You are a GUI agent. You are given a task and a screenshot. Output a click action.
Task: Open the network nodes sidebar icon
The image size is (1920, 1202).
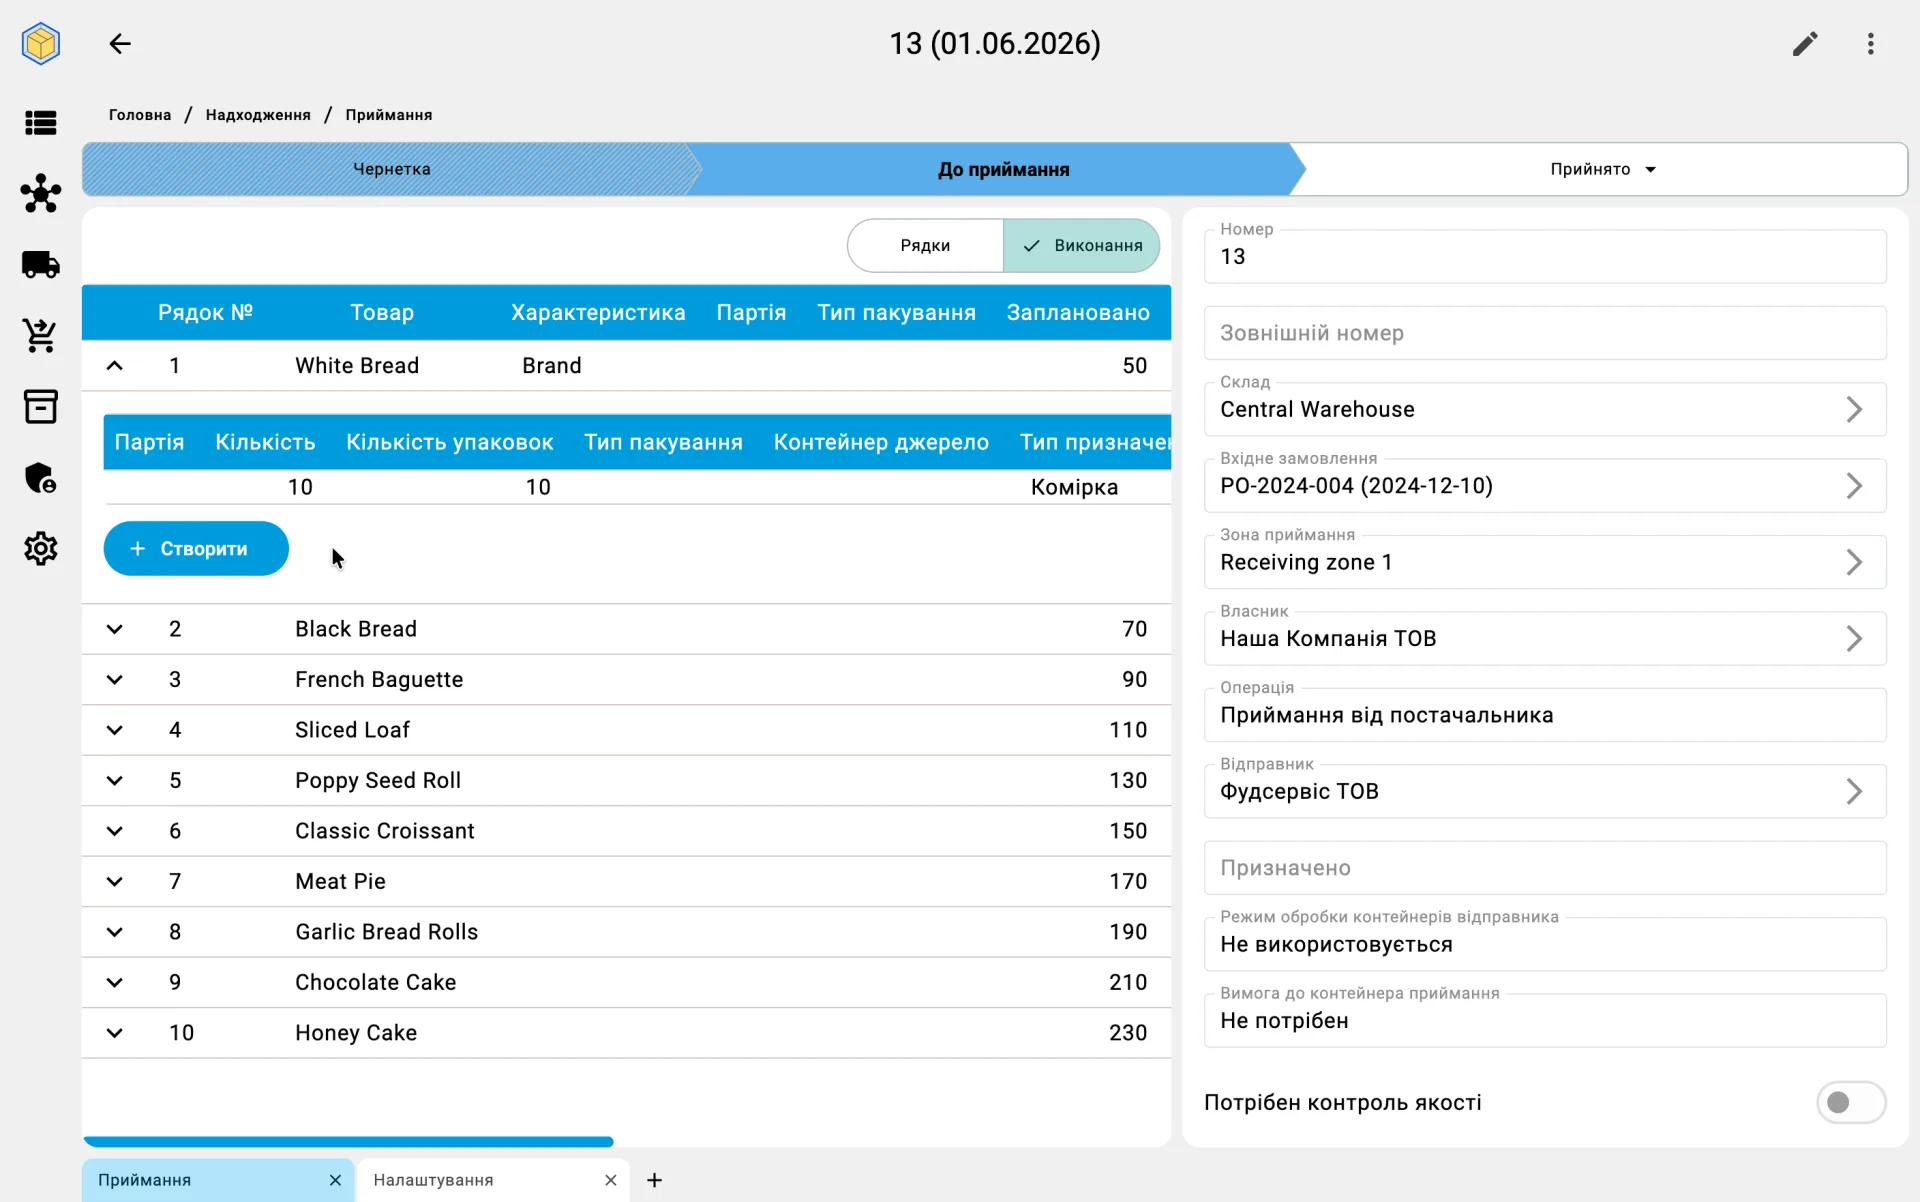tap(41, 193)
